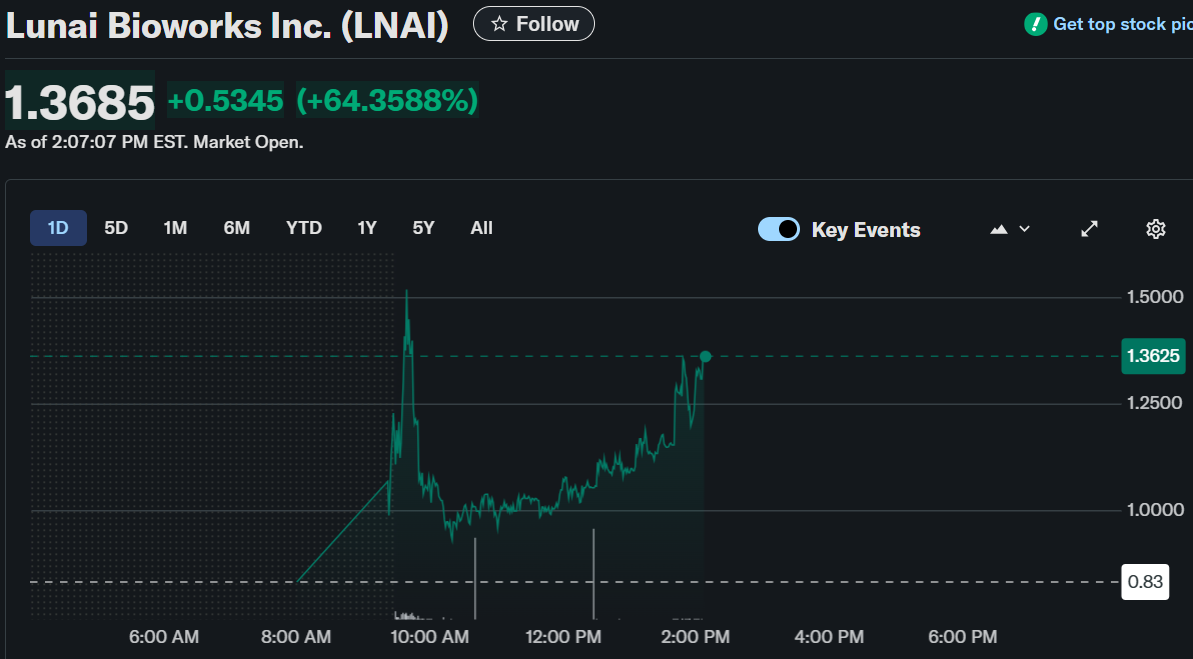Select the YTD range tab

[304, 228]
